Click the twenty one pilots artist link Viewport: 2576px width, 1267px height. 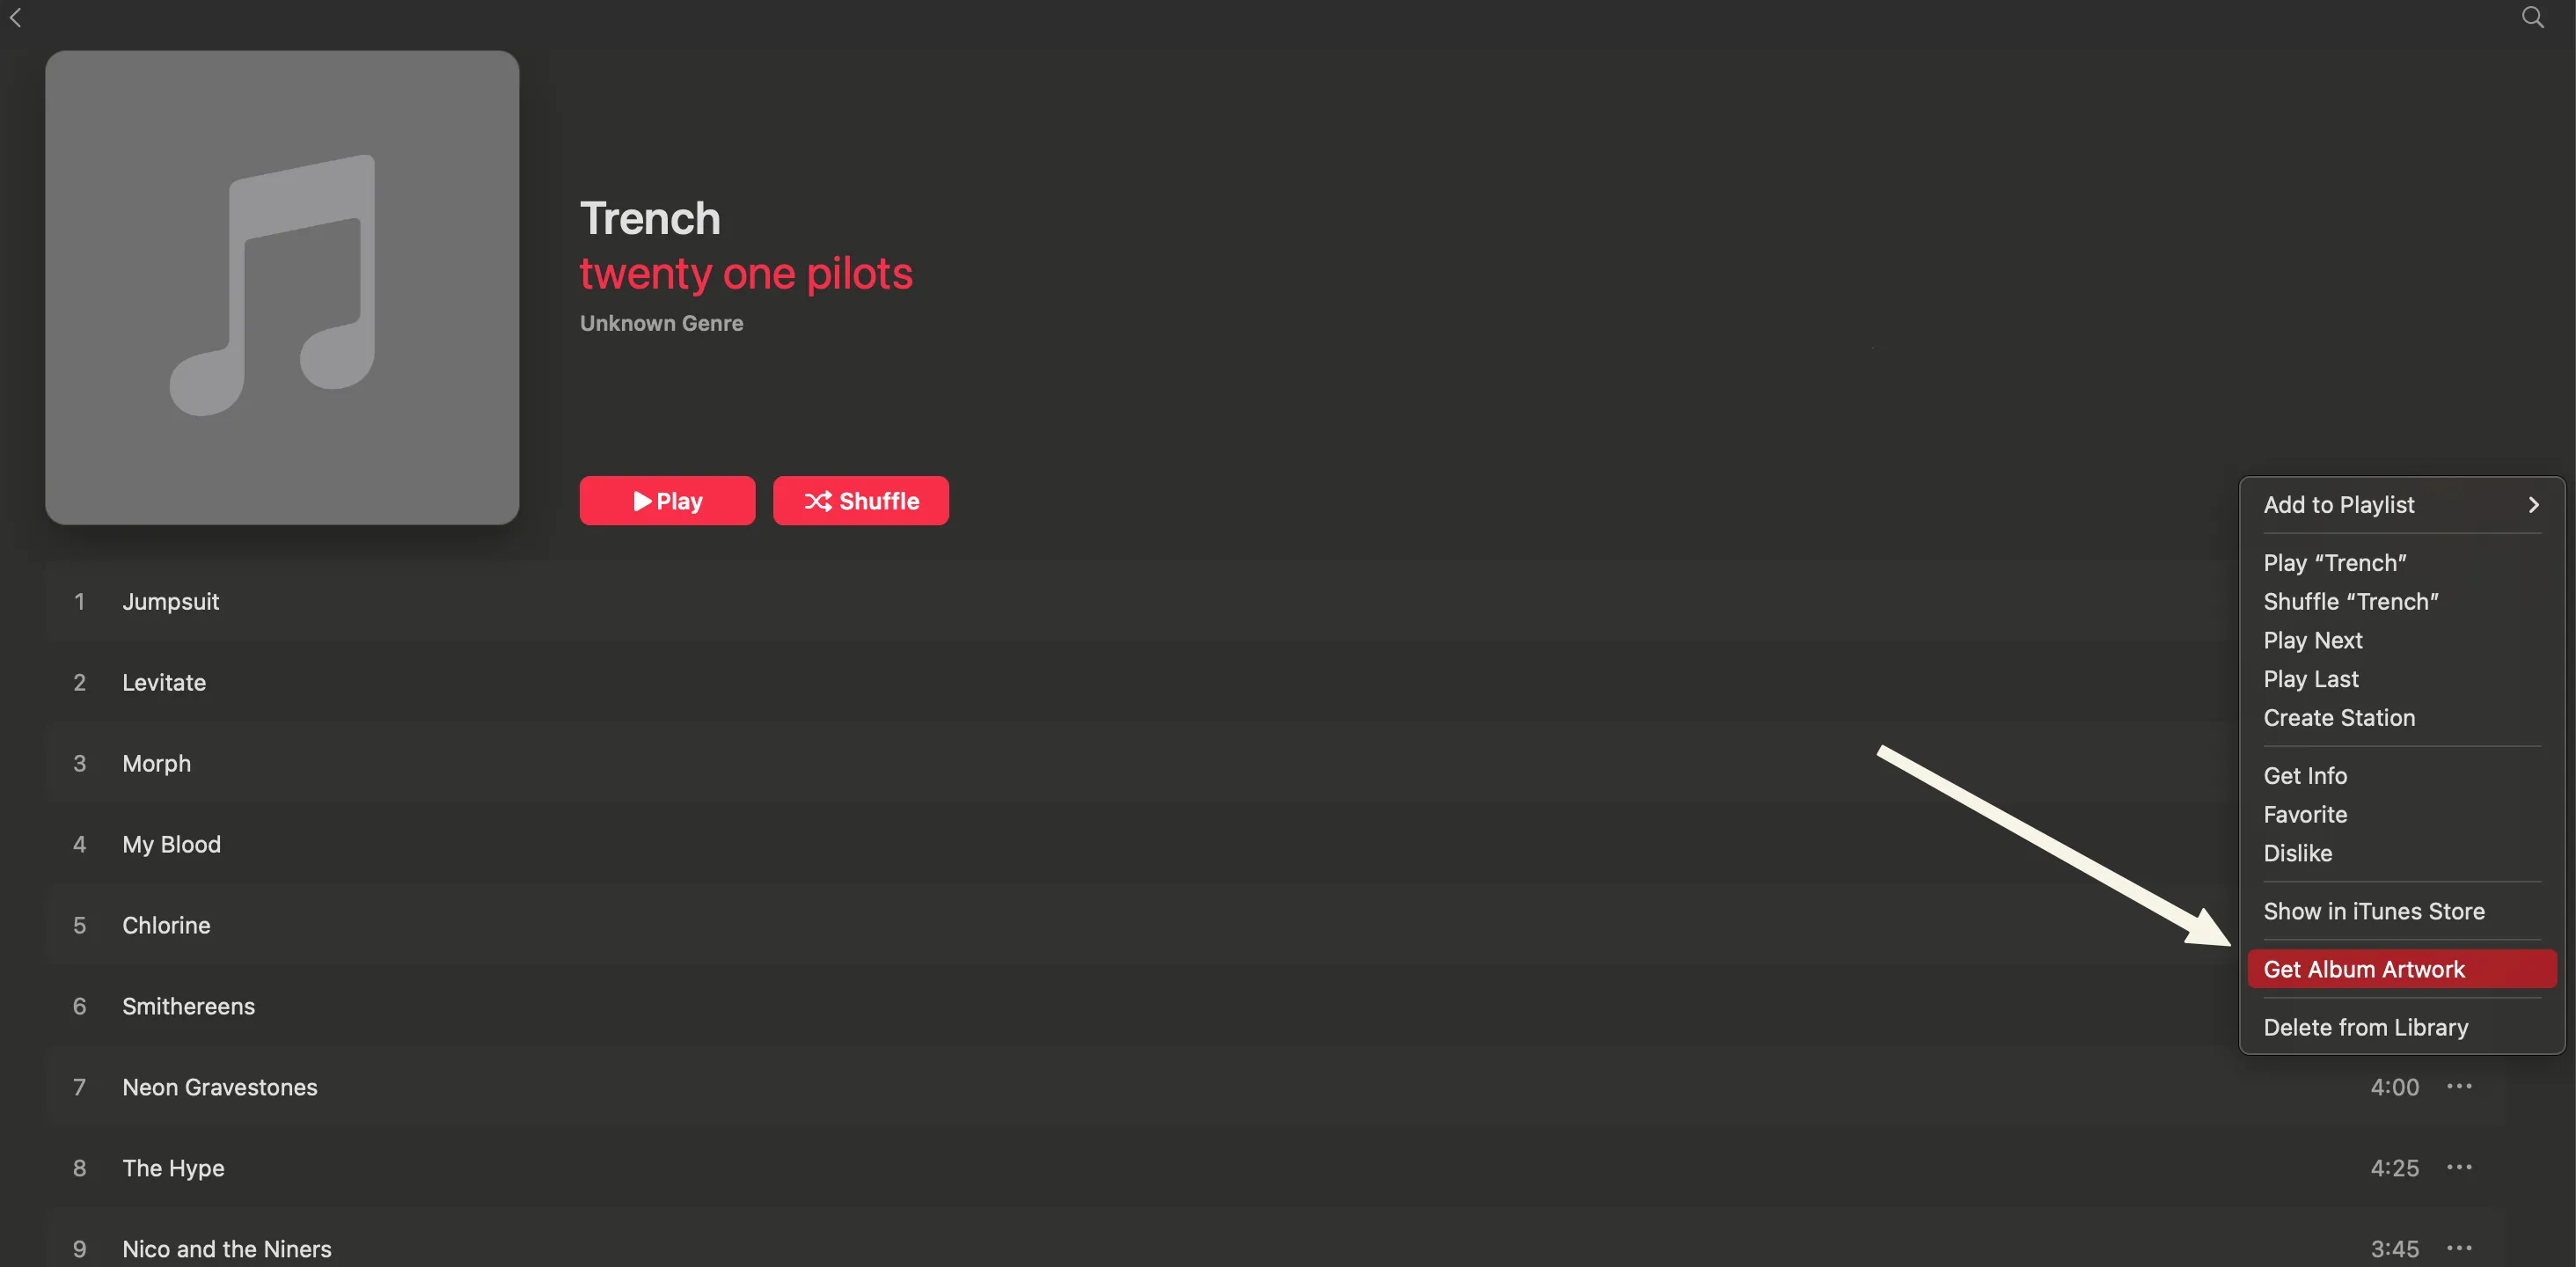click(x=746, y=273)
